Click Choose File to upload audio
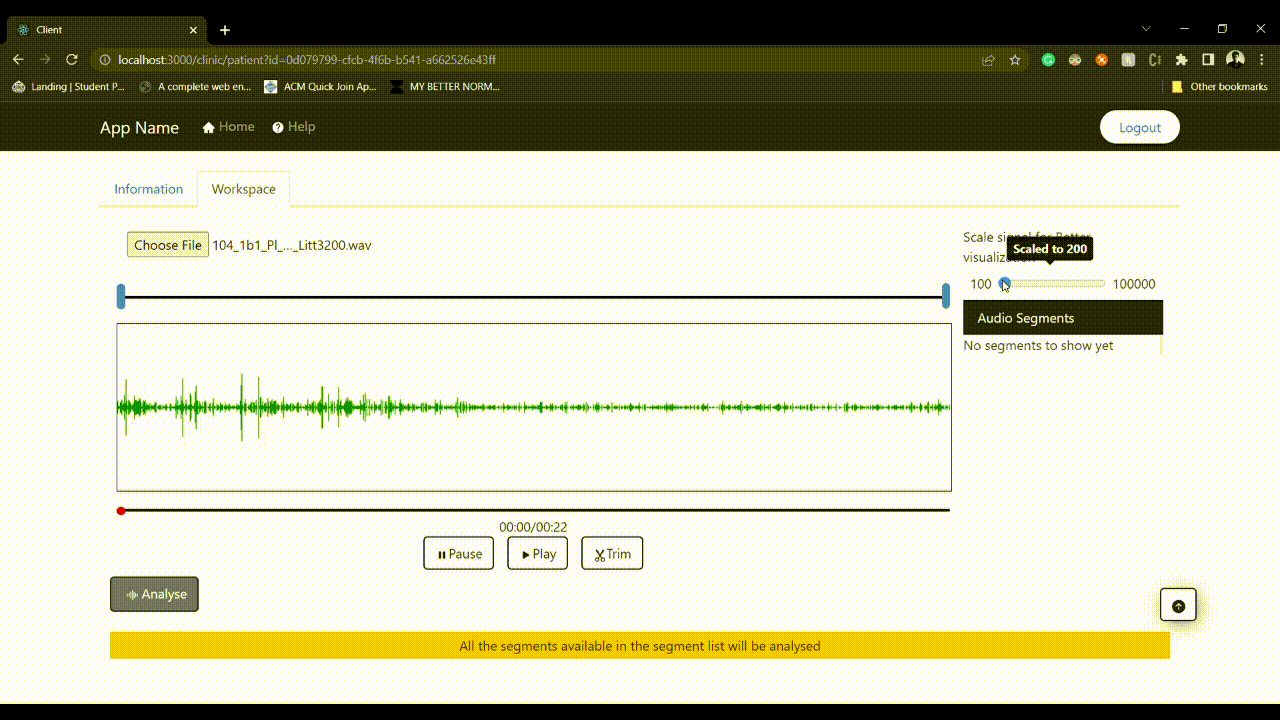1280x720 pixels. pos(167,245)
